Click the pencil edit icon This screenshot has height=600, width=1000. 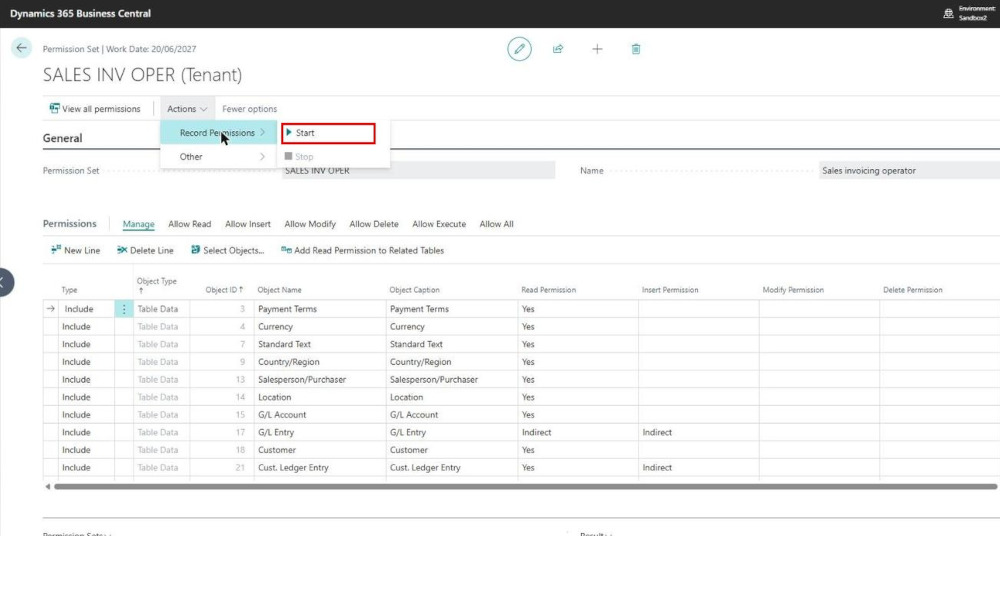(519, 49)
